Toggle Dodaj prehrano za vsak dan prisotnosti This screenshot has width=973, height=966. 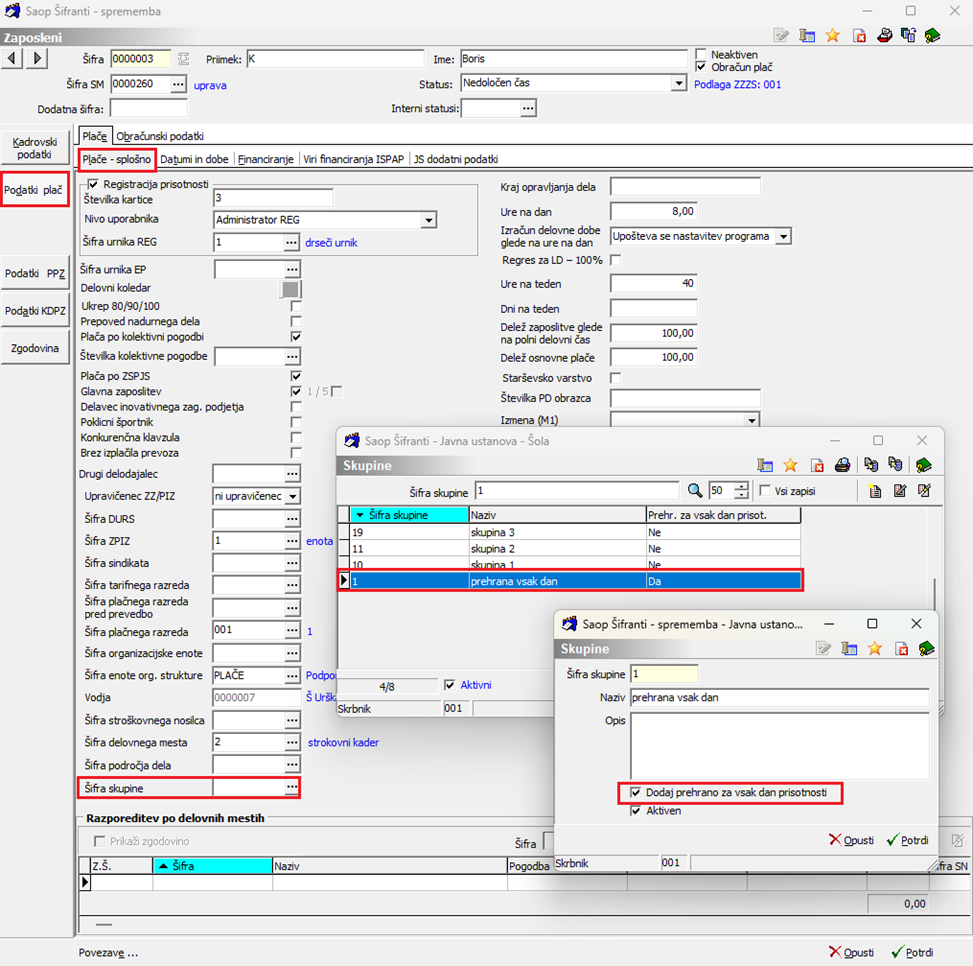(635, 792)
